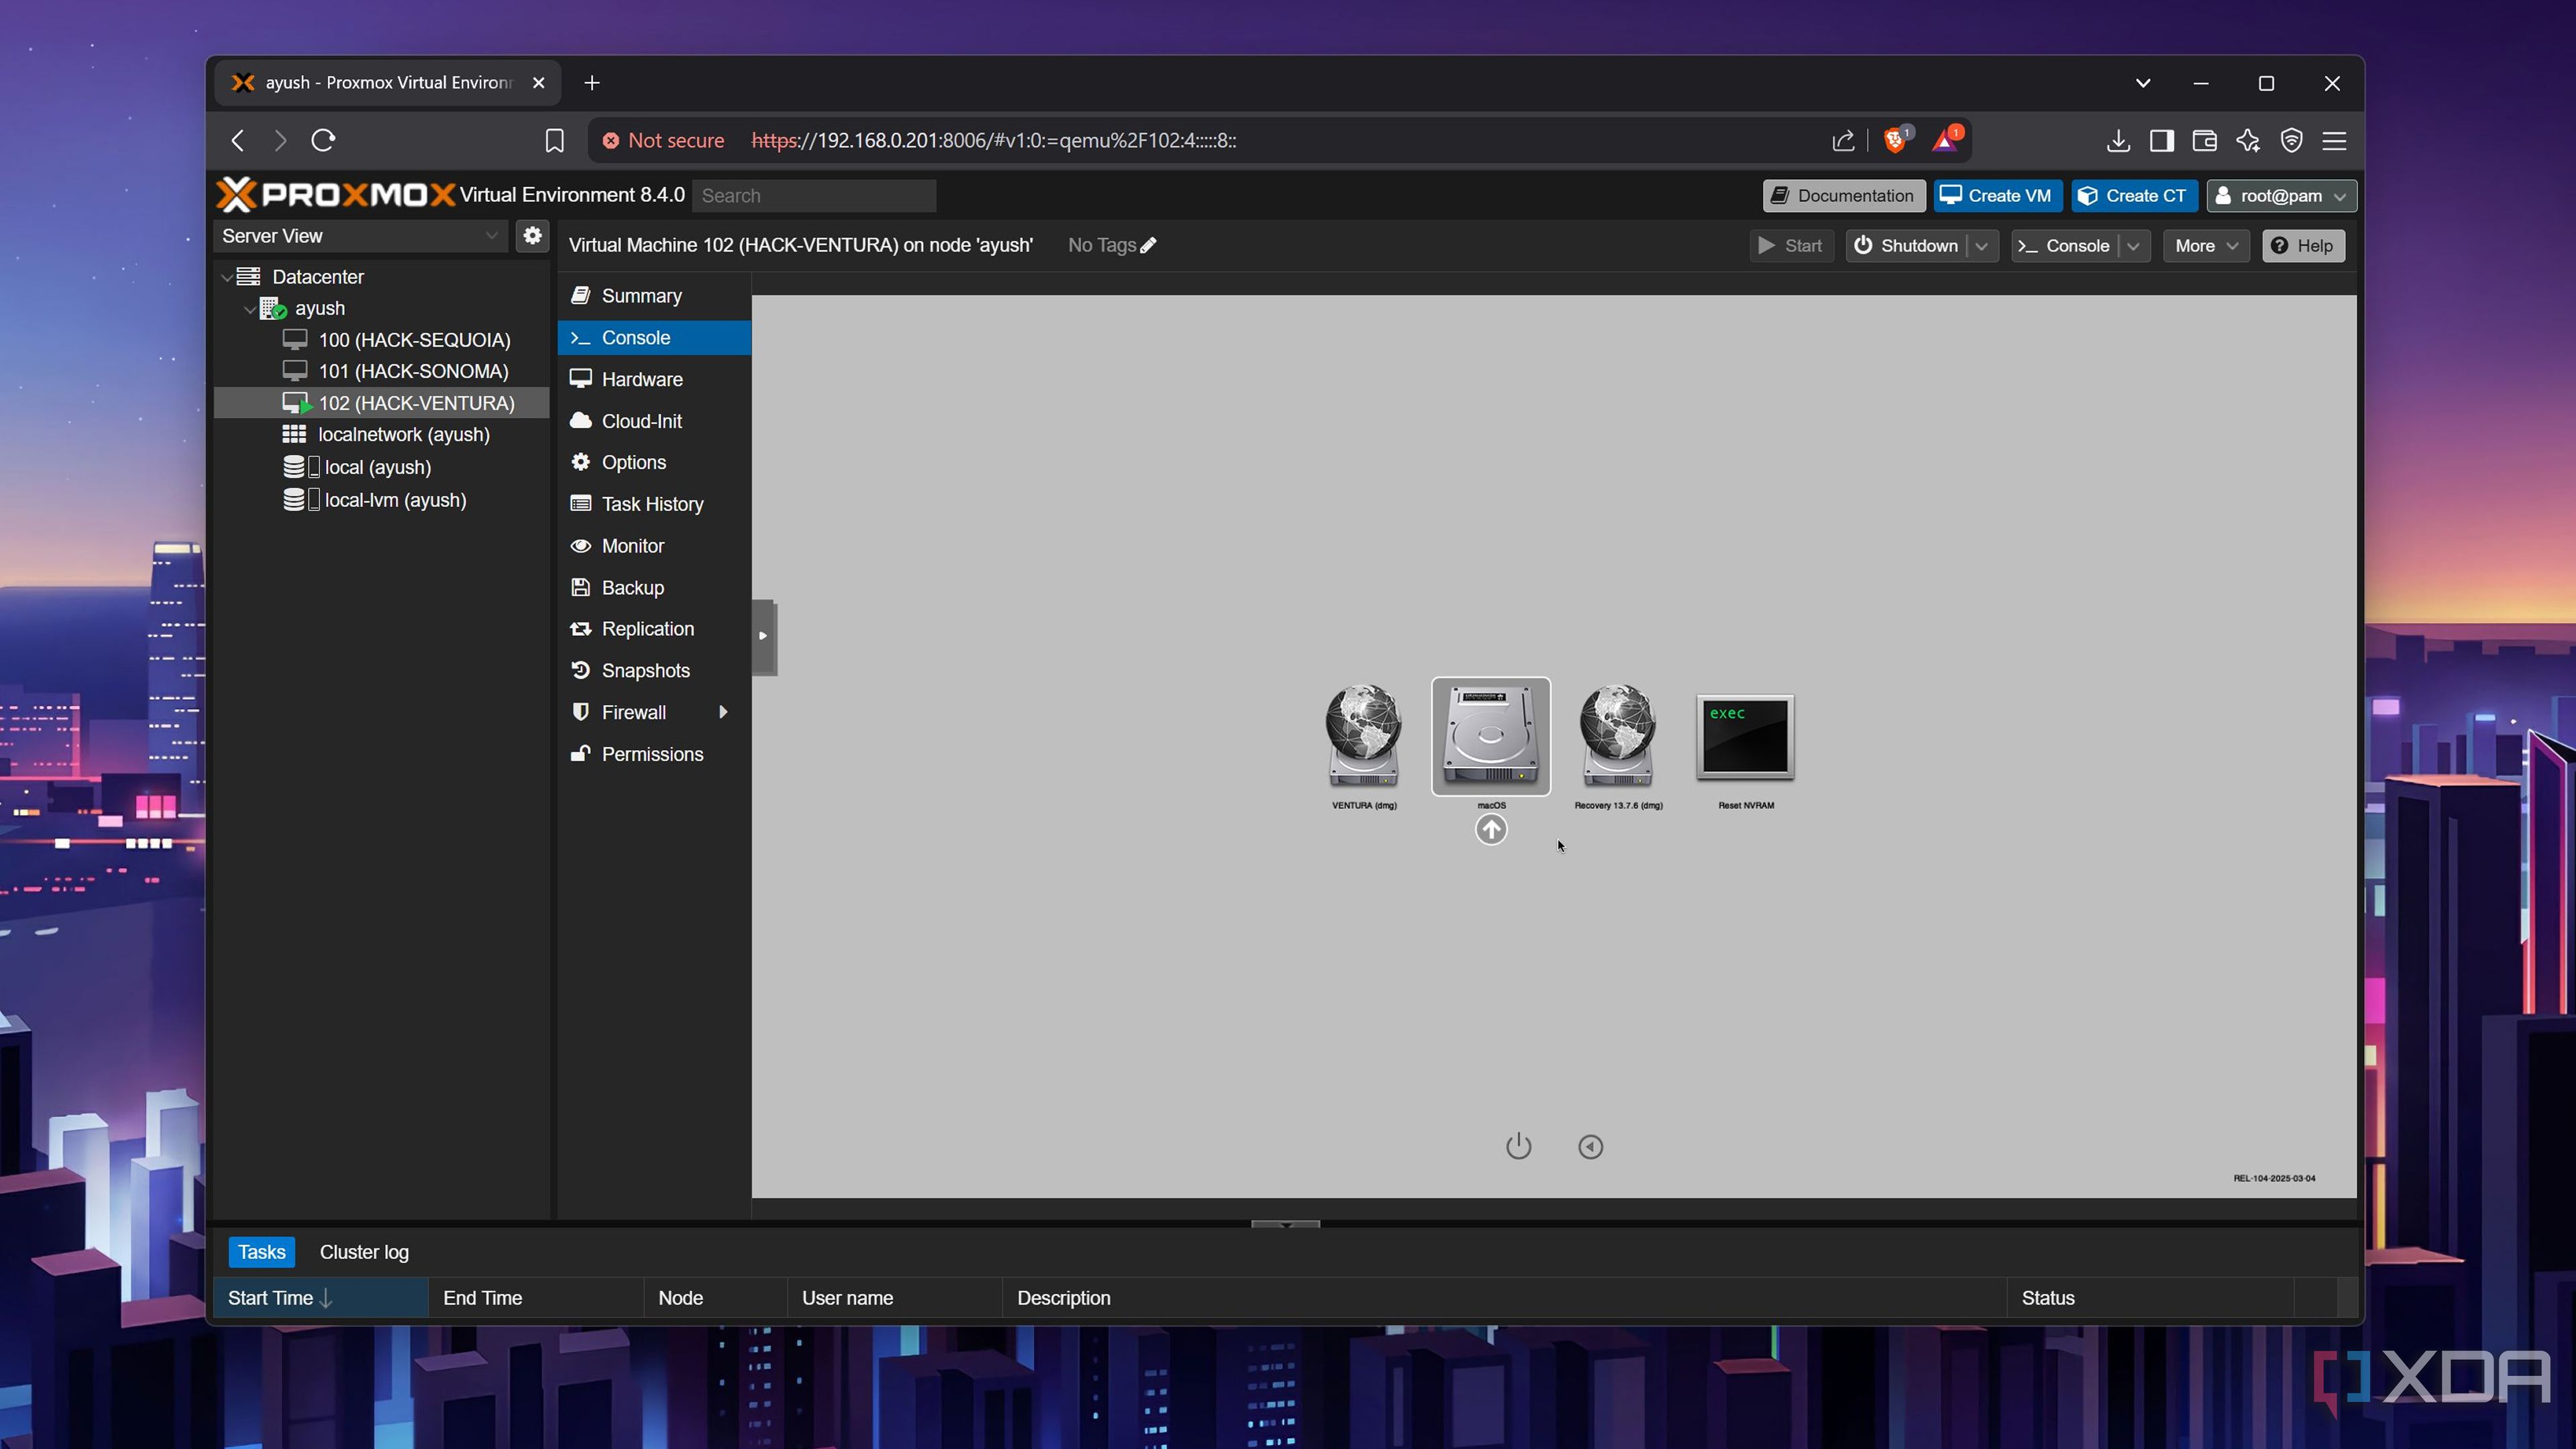
Task: Open the Summary menu item
Action: [654, 296]
